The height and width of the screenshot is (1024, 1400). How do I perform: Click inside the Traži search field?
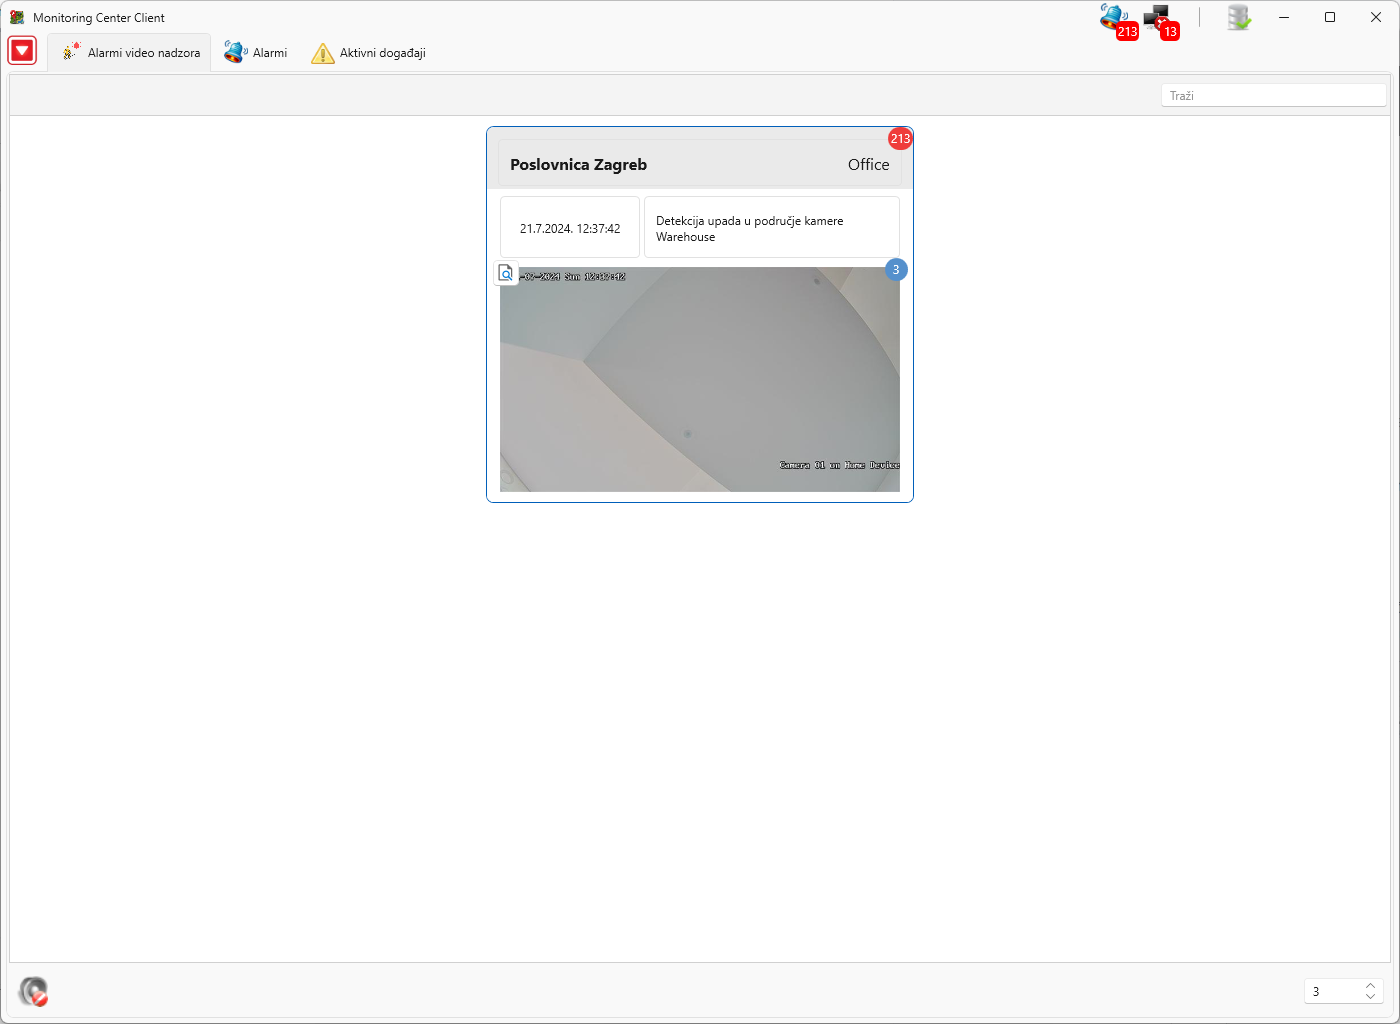[x=1273, y=94]
